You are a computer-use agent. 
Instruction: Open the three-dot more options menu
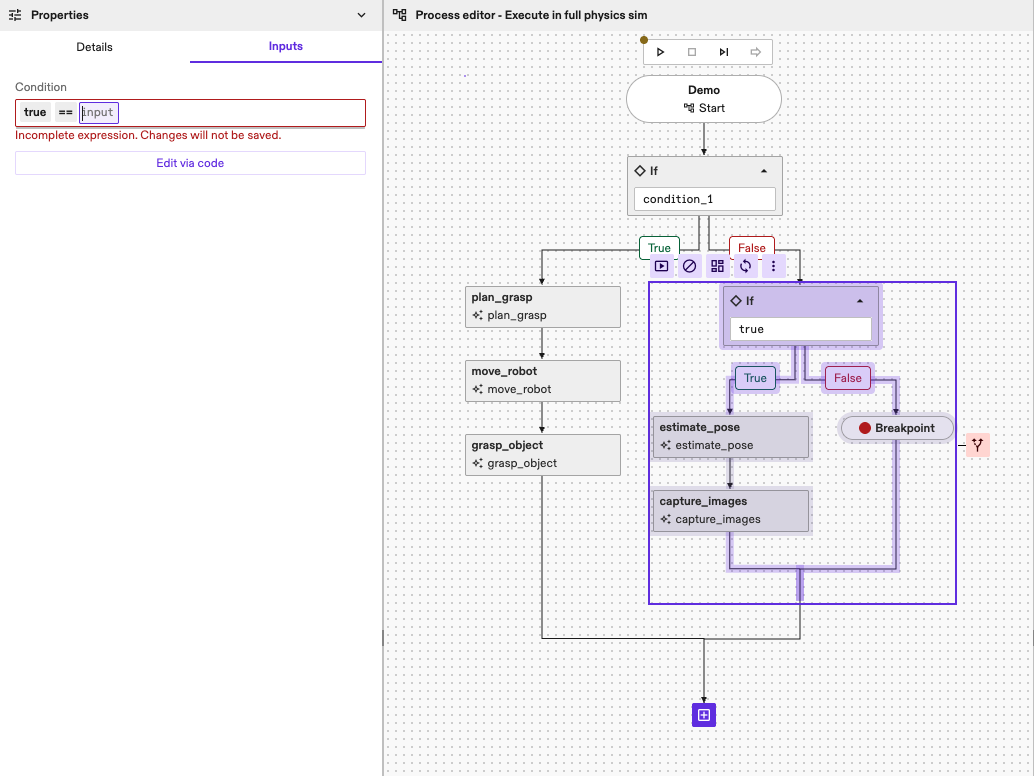(773, 266)
